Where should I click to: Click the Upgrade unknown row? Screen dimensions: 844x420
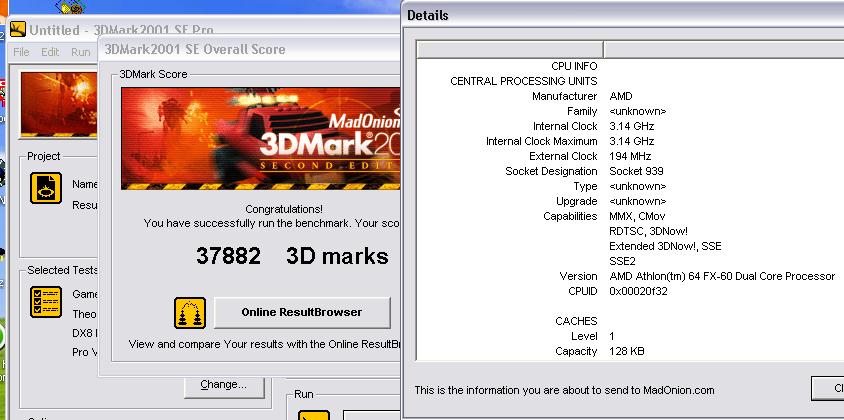(x=630, y=201)
